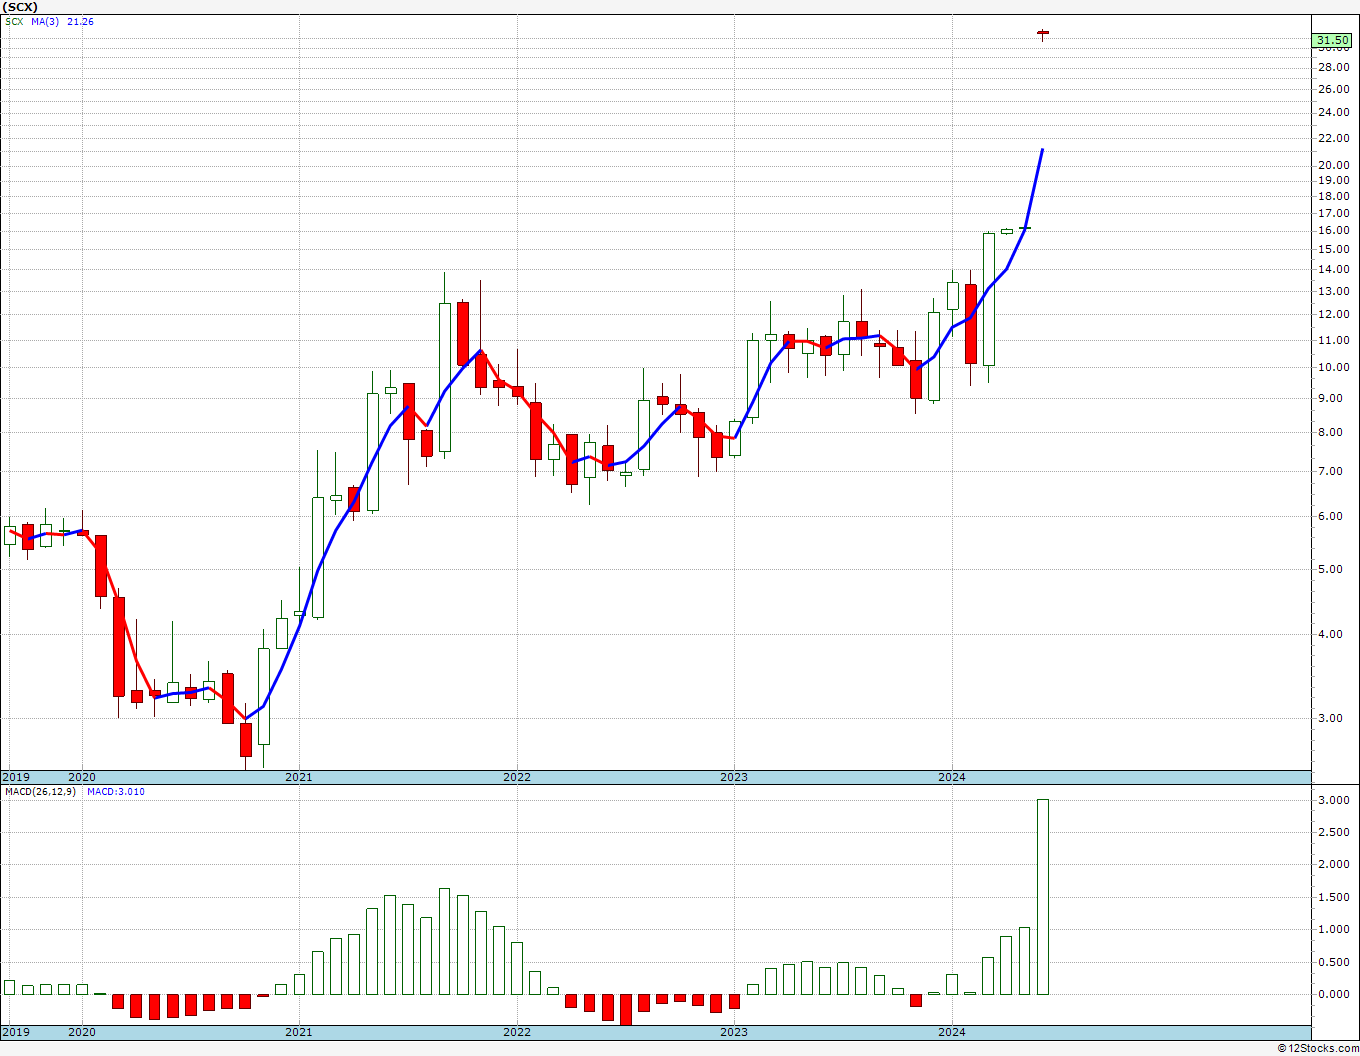The image size is (1360, 1056).
Task: Click 2019 on the MACD panel time axis
Action: point(15,1032)
